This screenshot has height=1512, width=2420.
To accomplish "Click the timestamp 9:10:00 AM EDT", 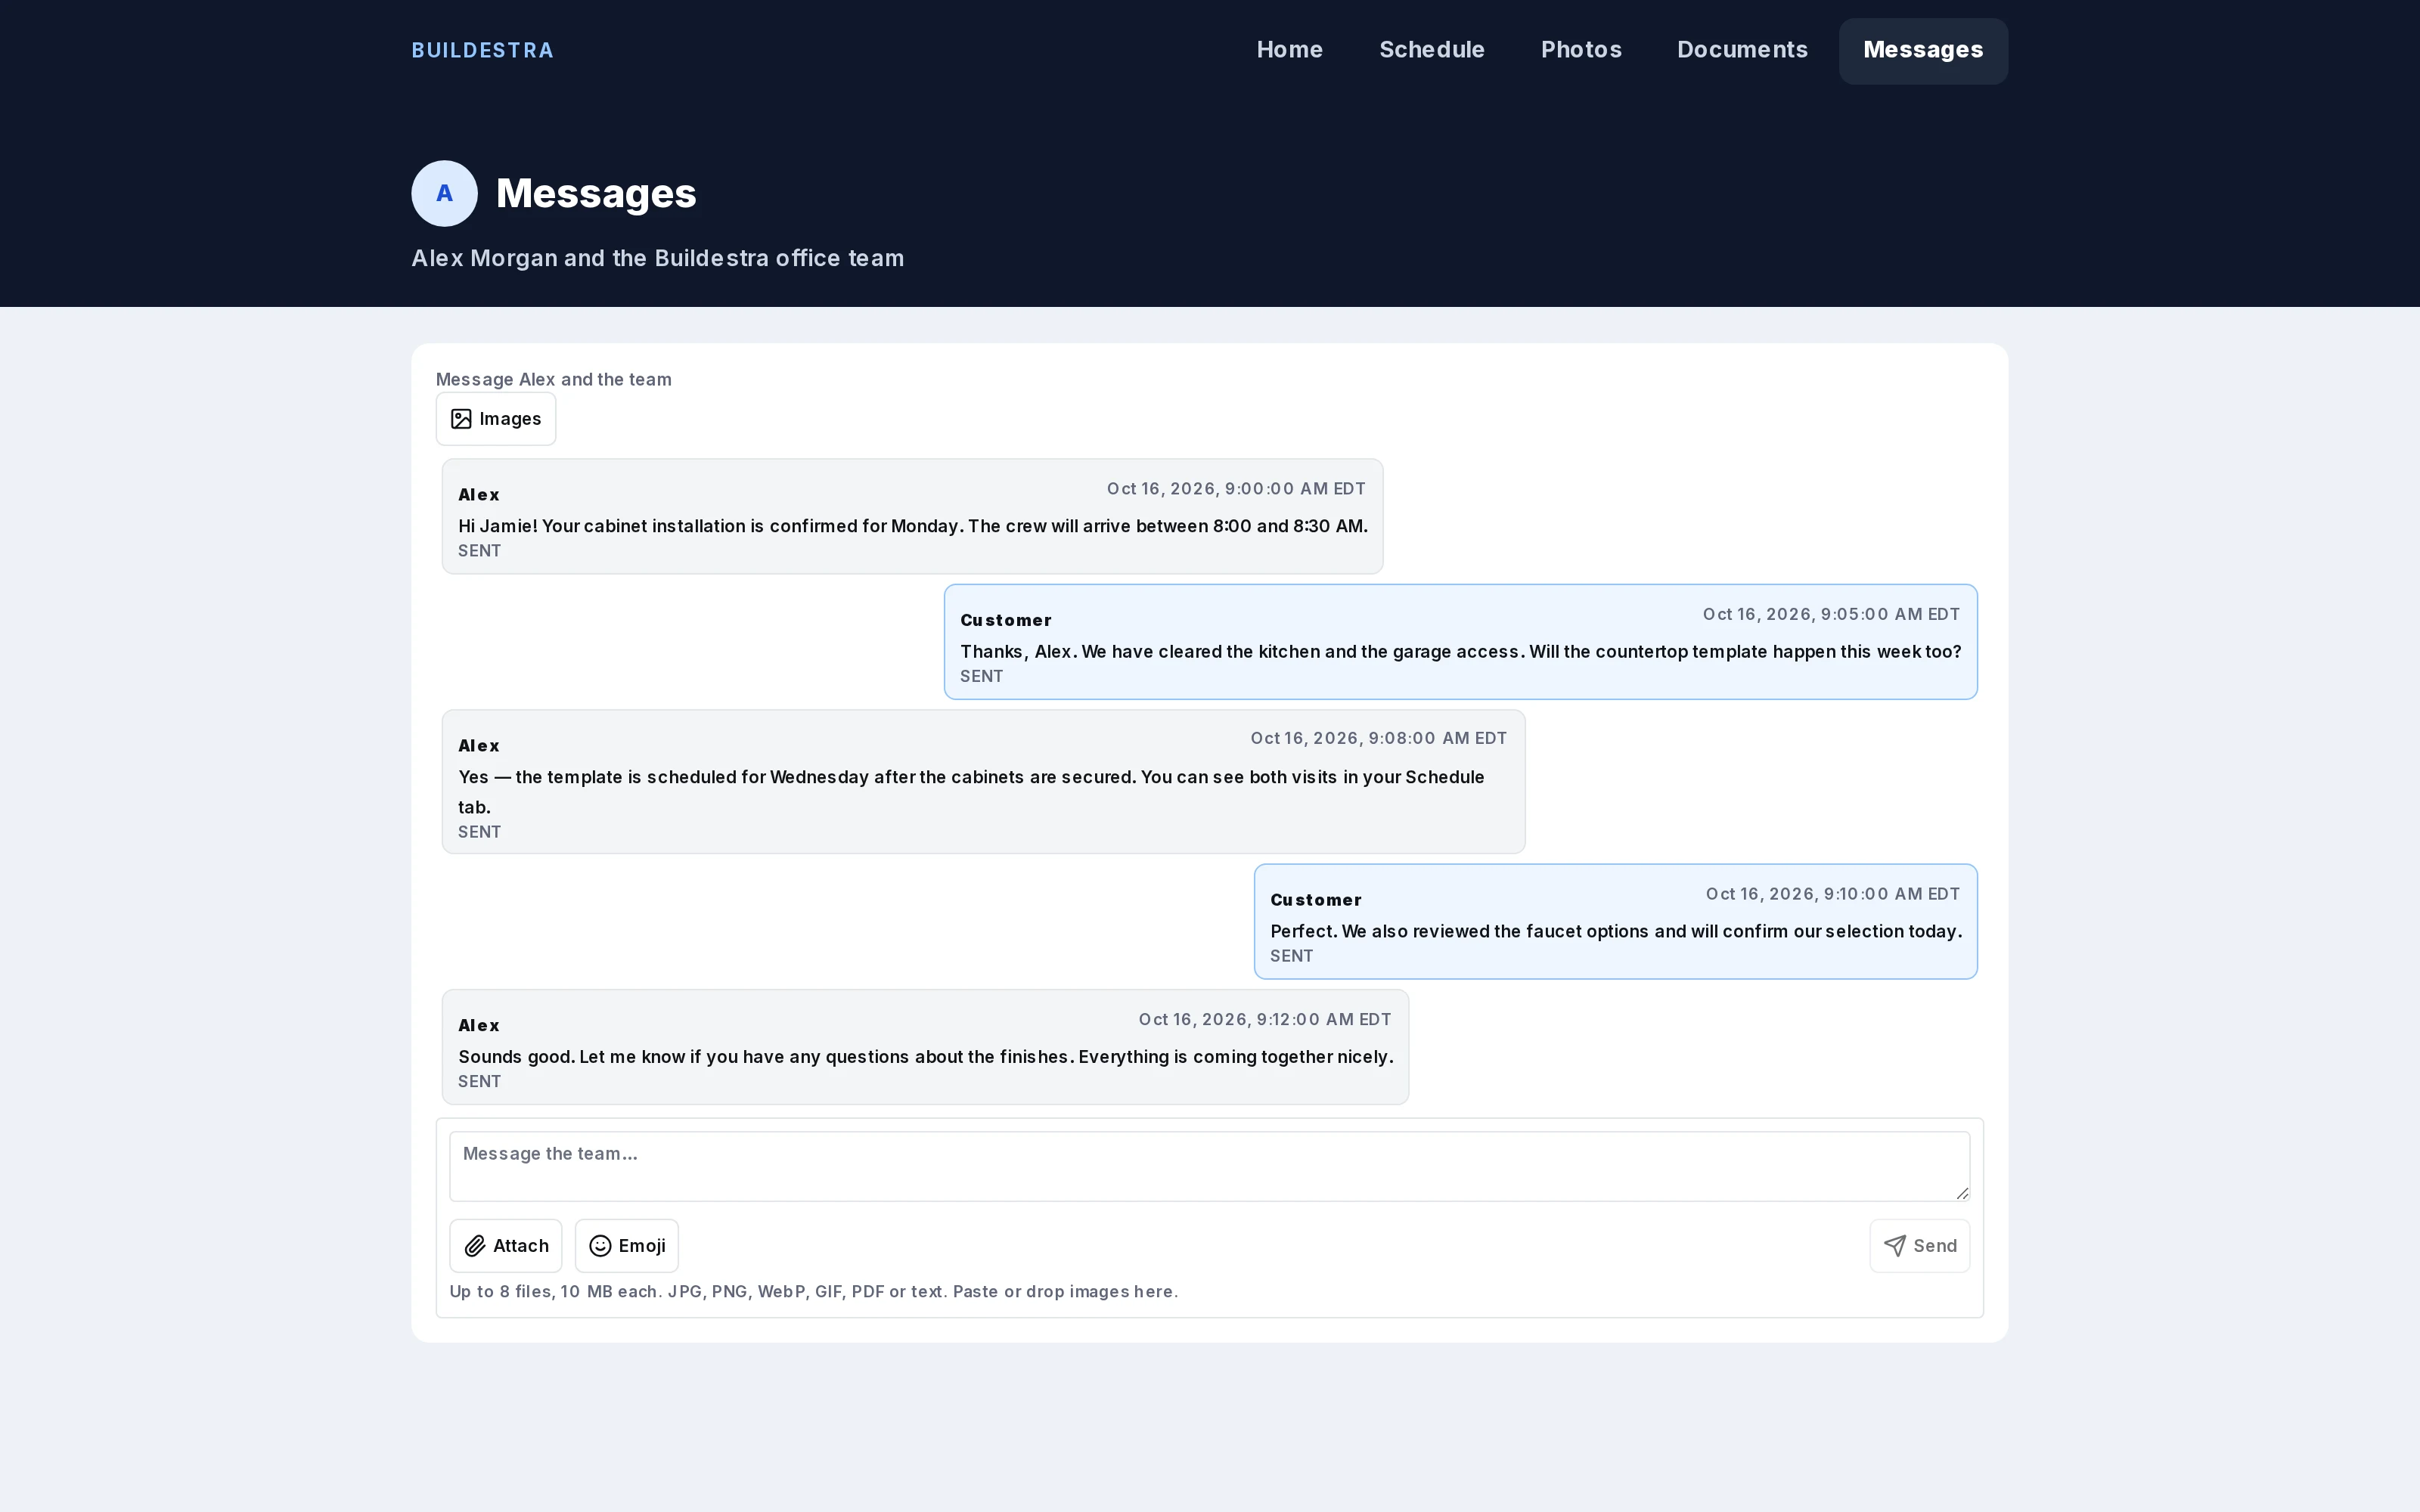I will pyautogui.click(x=1832, y=894).
